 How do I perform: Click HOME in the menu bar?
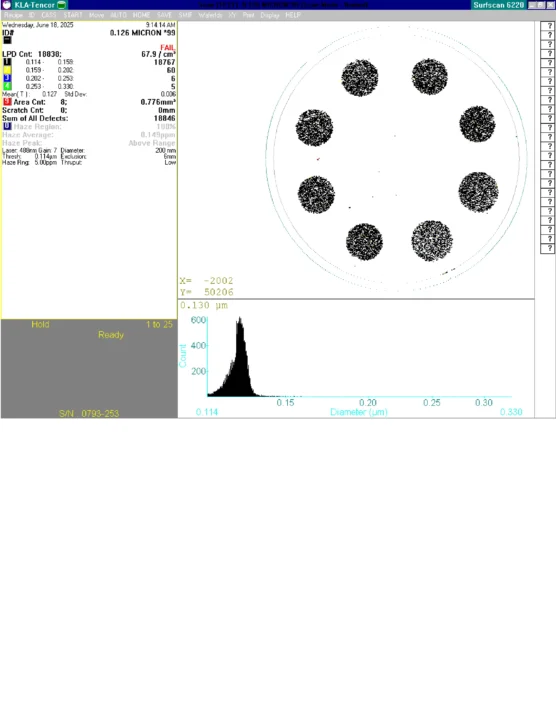pyautogui.click(x=141, y=15)
